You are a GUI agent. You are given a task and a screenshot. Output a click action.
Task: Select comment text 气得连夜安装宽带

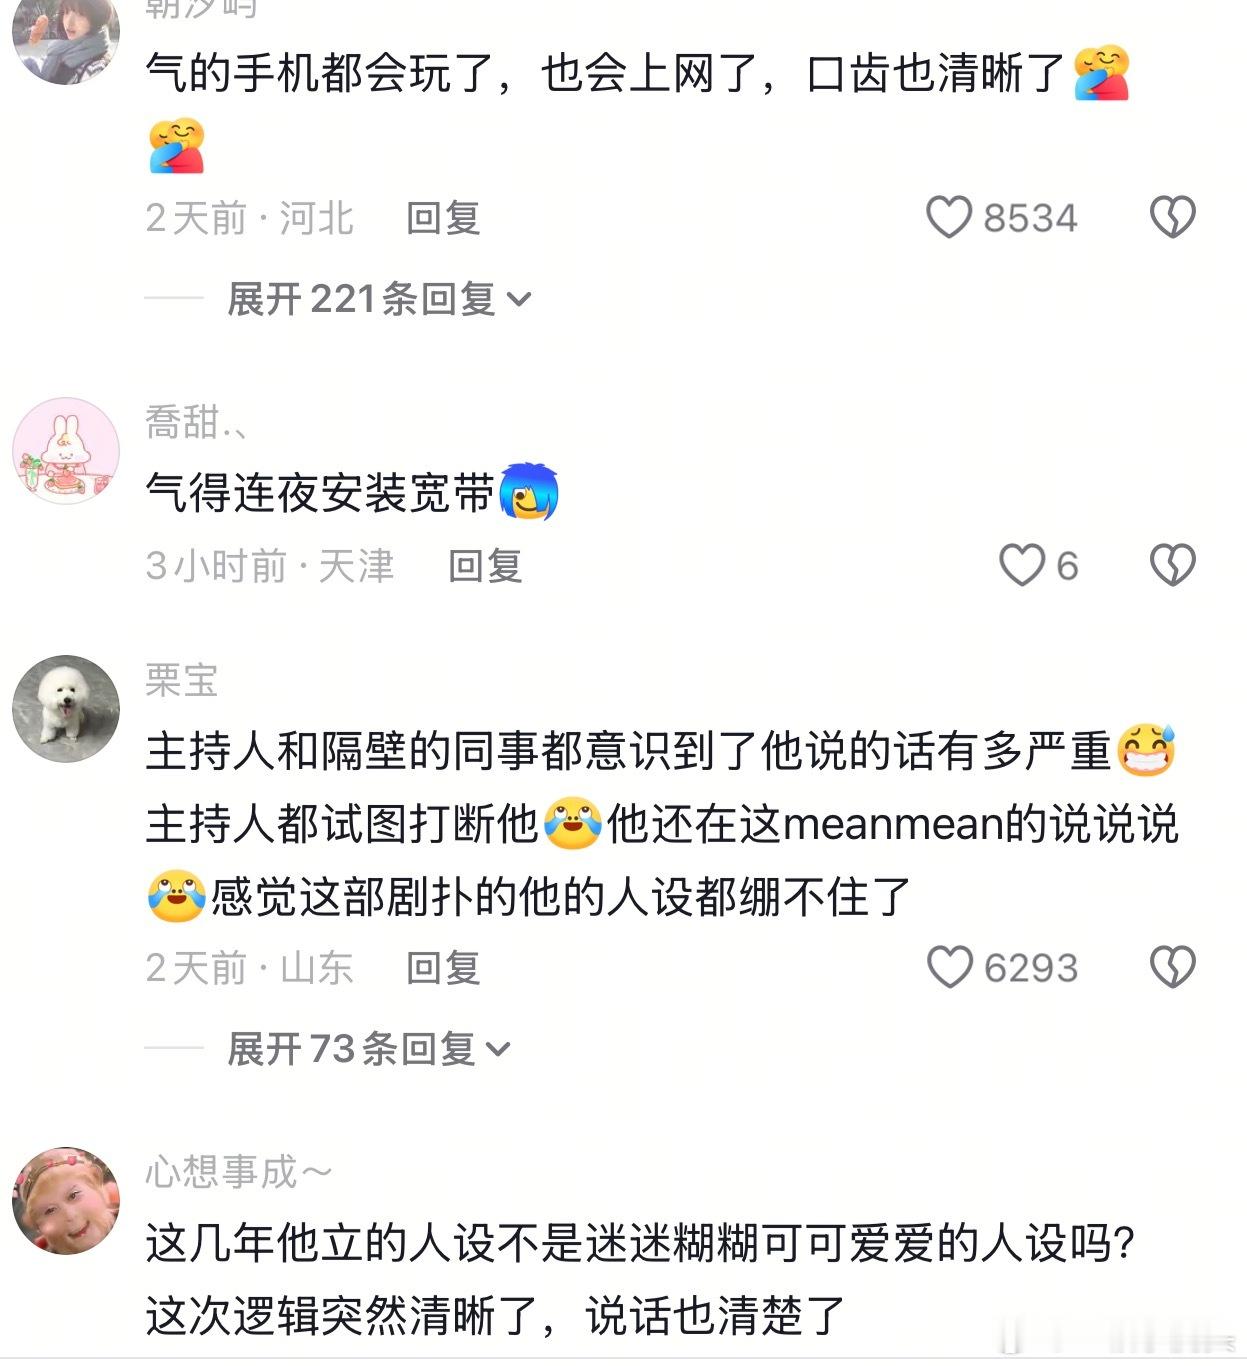(320, 492)
